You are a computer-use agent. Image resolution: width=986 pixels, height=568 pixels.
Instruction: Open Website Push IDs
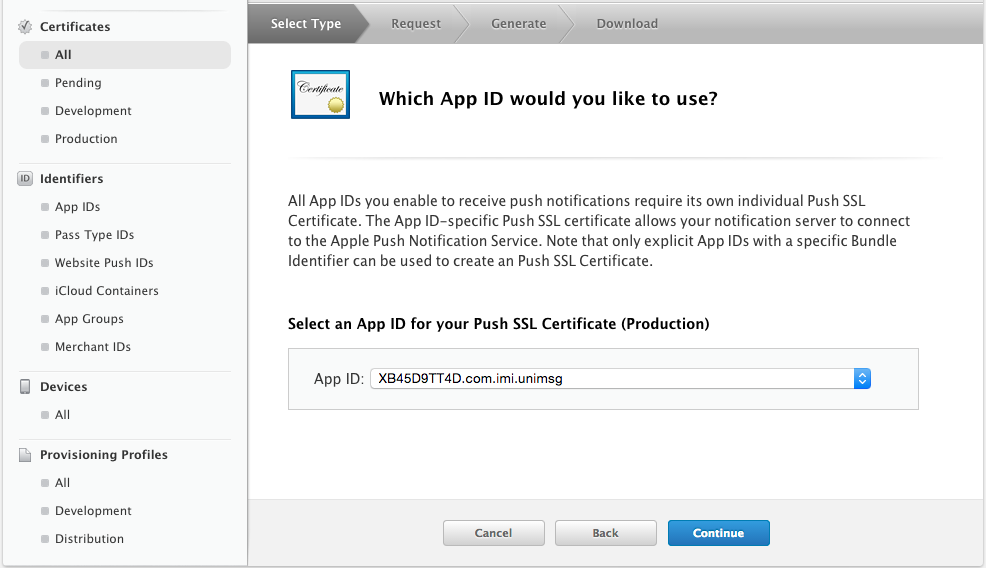click(x=104, y=263)
